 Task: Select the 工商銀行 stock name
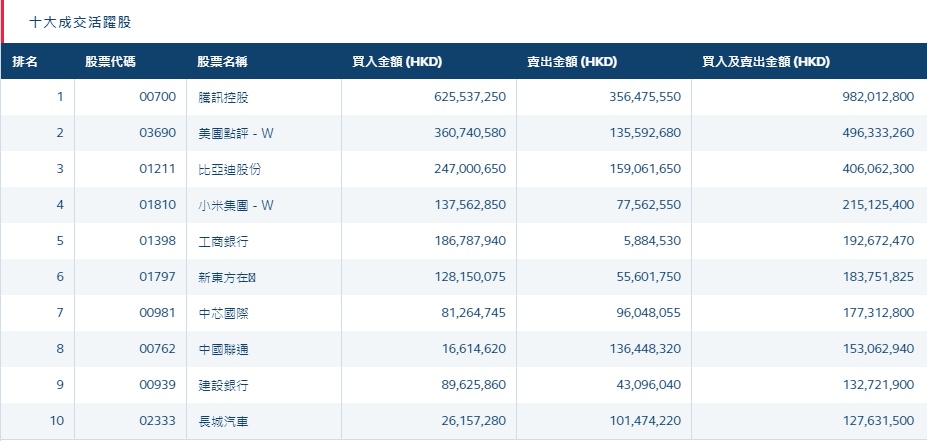coord(222,242)
